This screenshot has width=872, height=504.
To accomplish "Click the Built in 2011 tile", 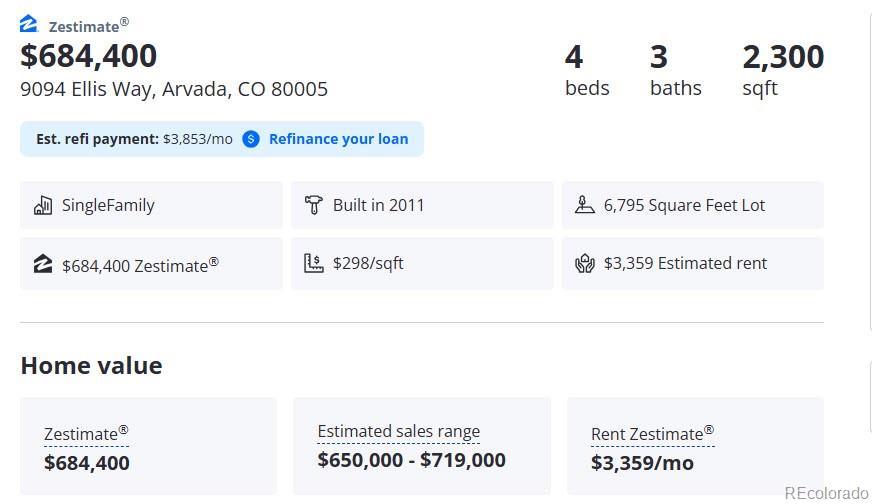I will click(x=421, y=205).
